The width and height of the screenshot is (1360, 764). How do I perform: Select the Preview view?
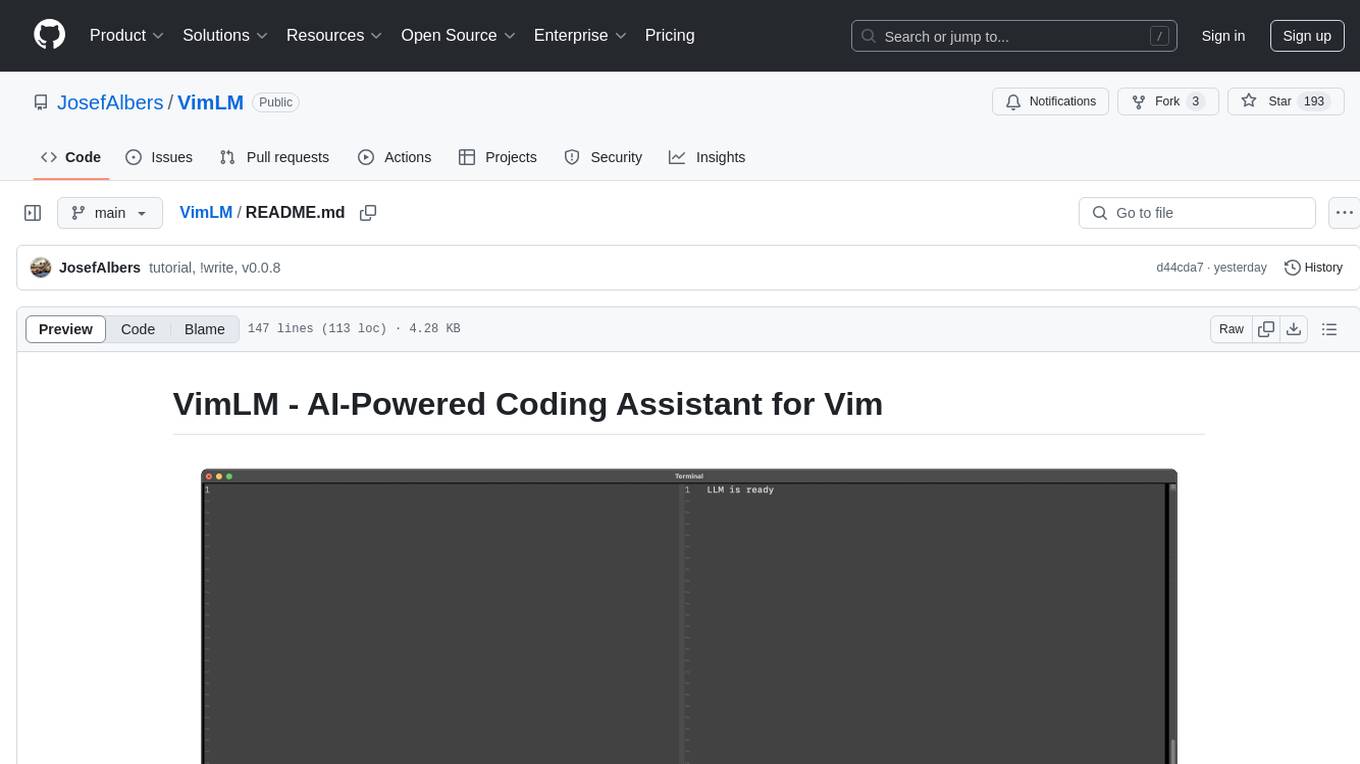(x=66, y=329)
